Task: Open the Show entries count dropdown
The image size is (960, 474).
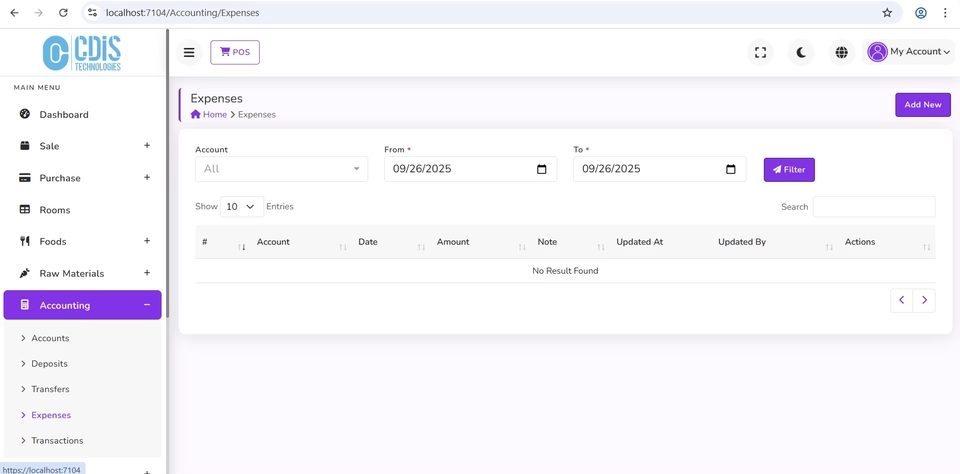Action: (x=241, y=207)
